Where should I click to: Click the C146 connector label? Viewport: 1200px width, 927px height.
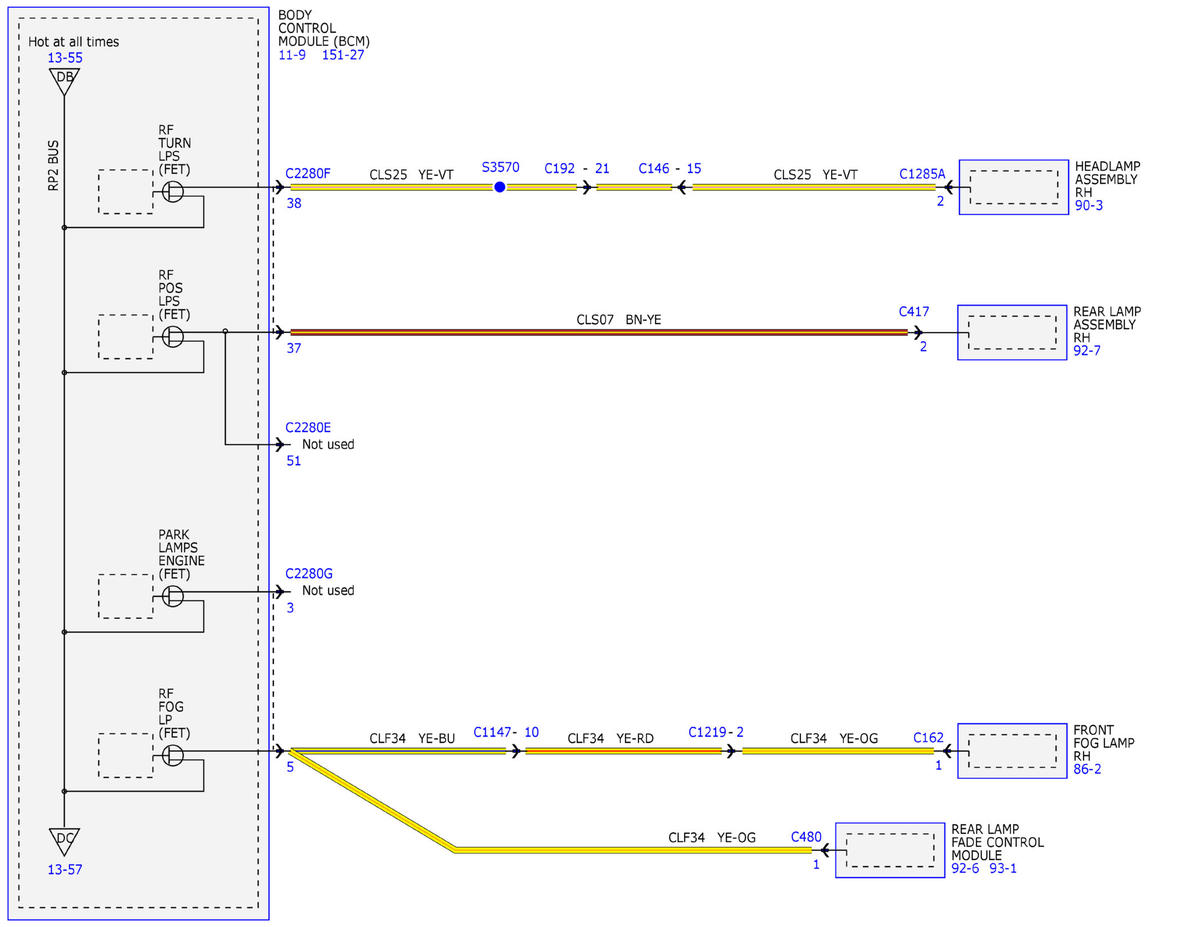click(654, 168)
